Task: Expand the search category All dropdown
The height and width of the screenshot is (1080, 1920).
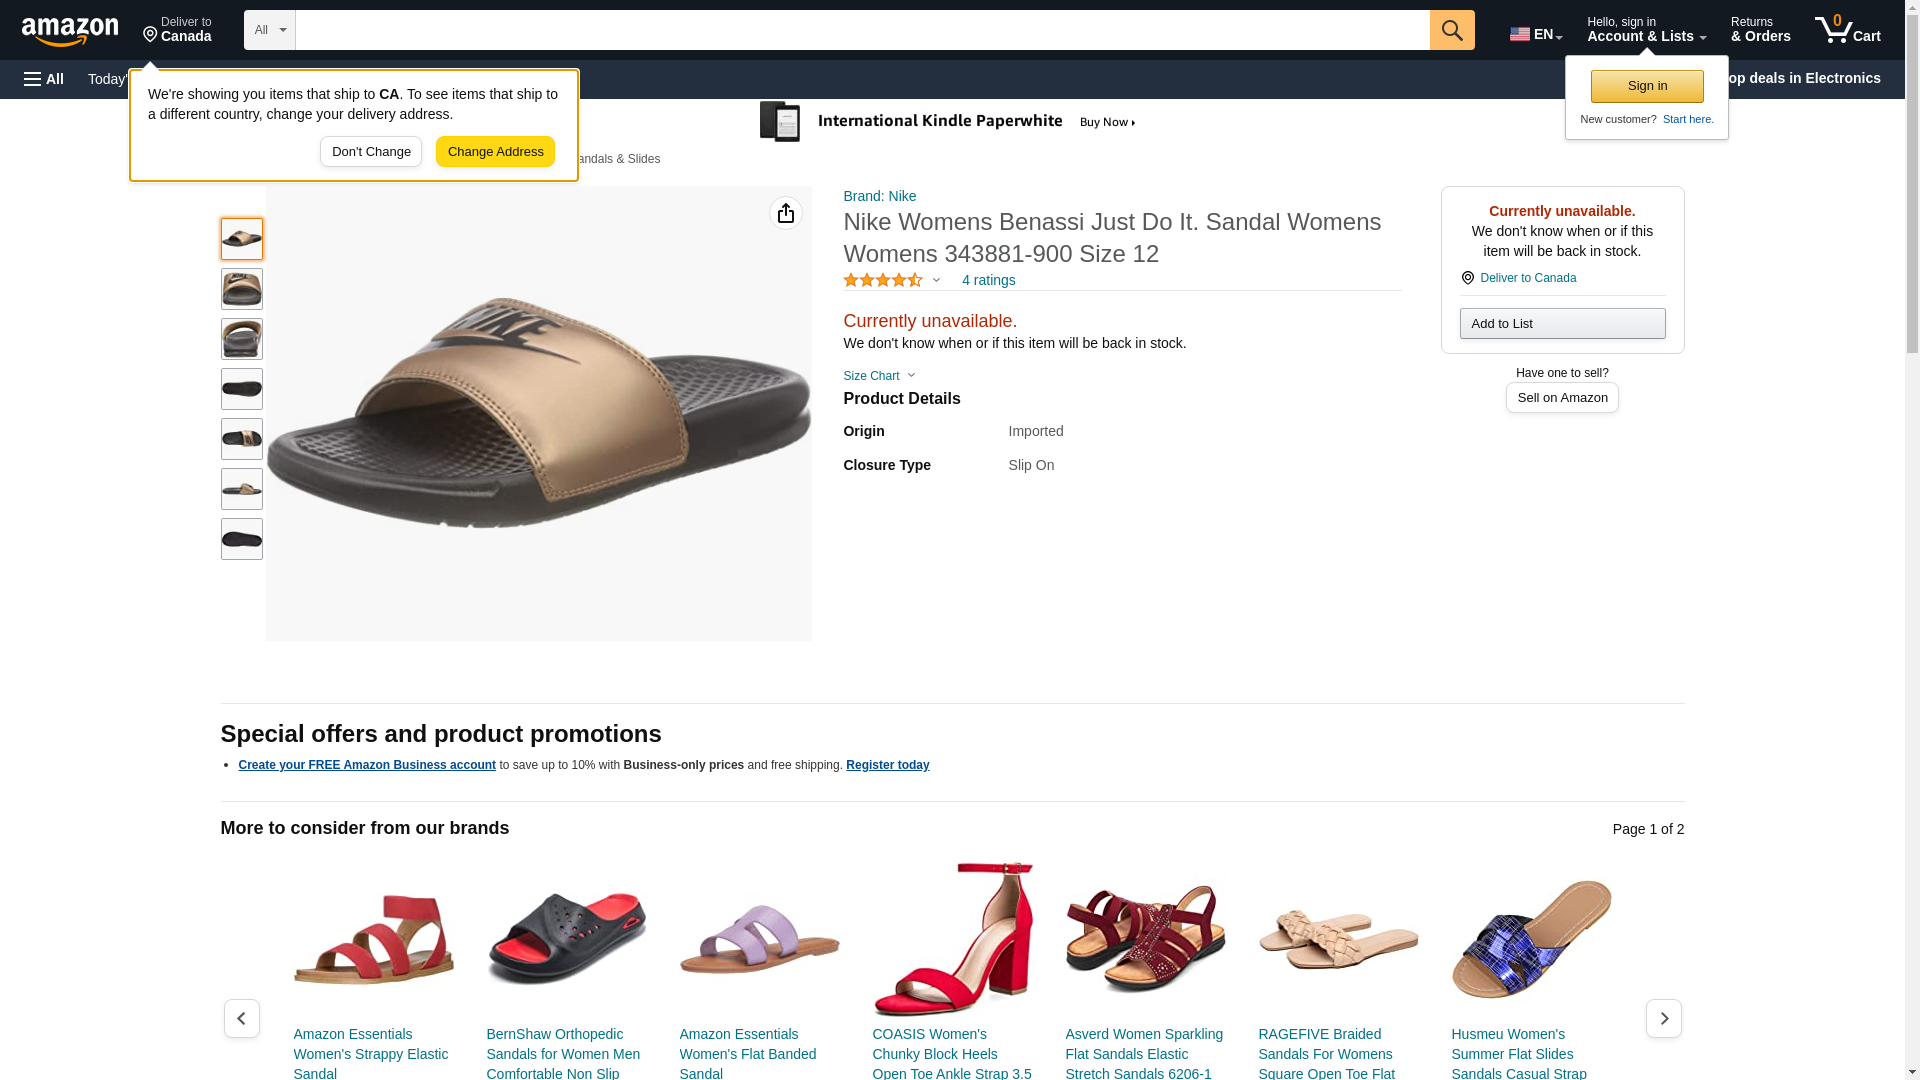Action: coord(269,30)
